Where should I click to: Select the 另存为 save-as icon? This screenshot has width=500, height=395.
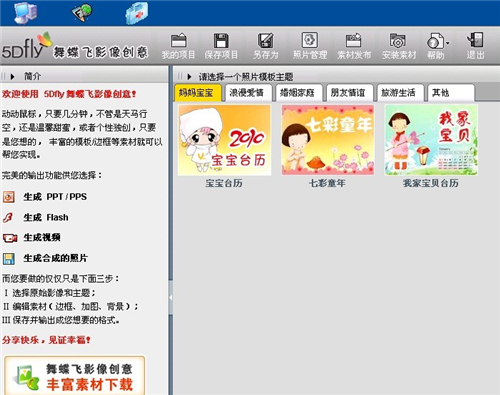click(265, 41)
